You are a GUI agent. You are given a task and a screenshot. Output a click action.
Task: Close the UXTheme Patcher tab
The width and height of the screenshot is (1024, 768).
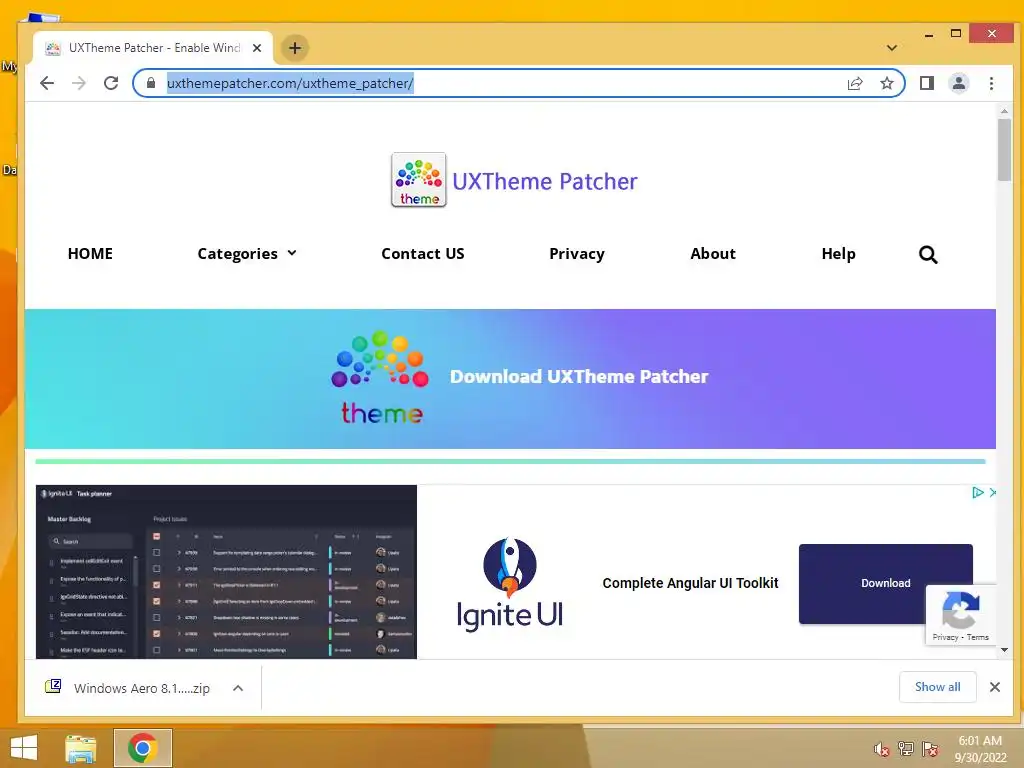[257, 48]
